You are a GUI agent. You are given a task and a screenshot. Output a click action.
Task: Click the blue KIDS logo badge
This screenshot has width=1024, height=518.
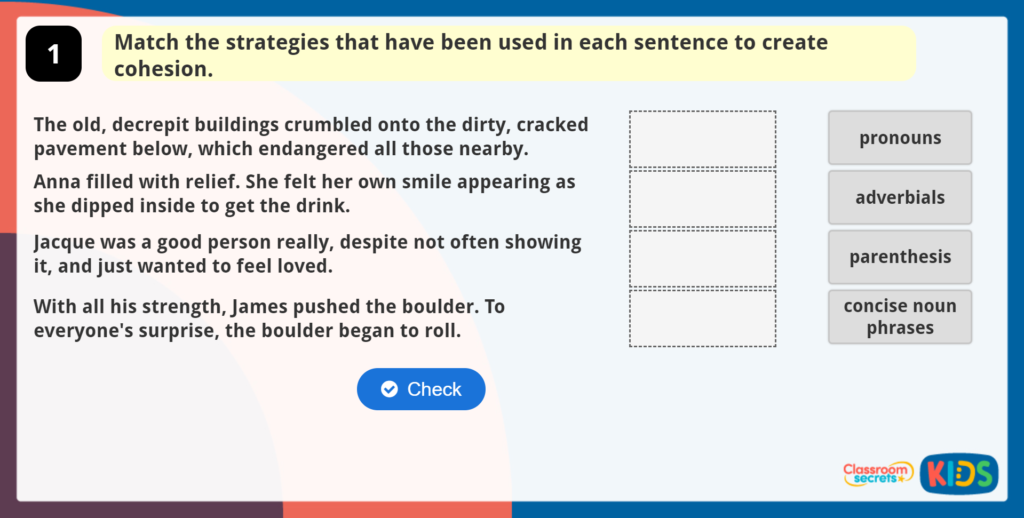click(x=958, y=474)
